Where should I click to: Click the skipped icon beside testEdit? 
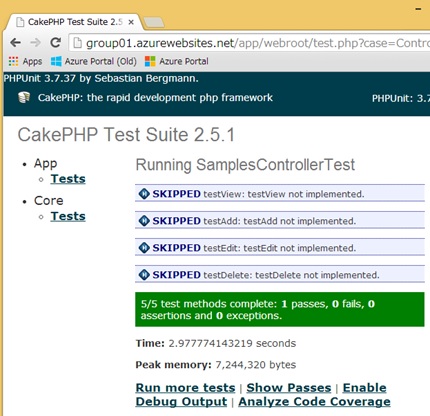[144, 248]
